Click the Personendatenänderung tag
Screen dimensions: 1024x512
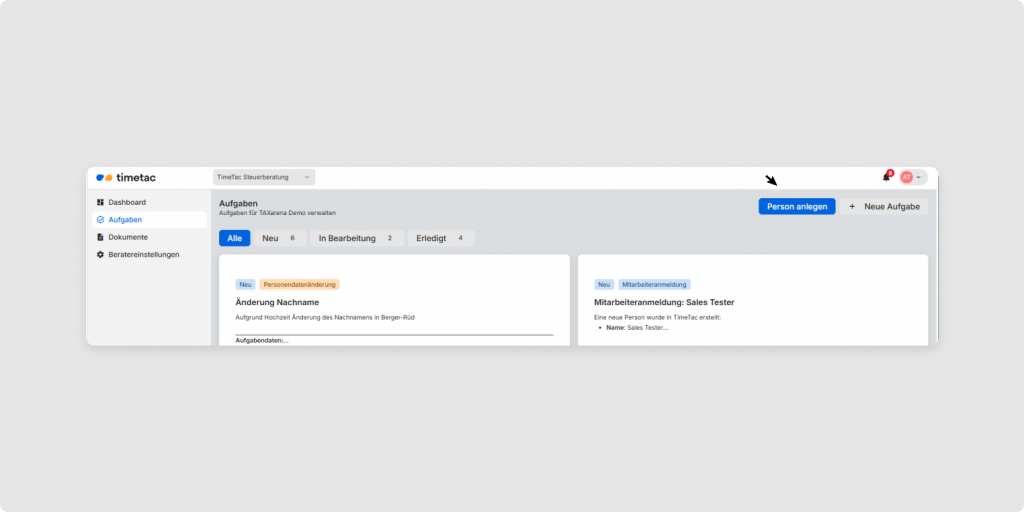click(300, 284)
